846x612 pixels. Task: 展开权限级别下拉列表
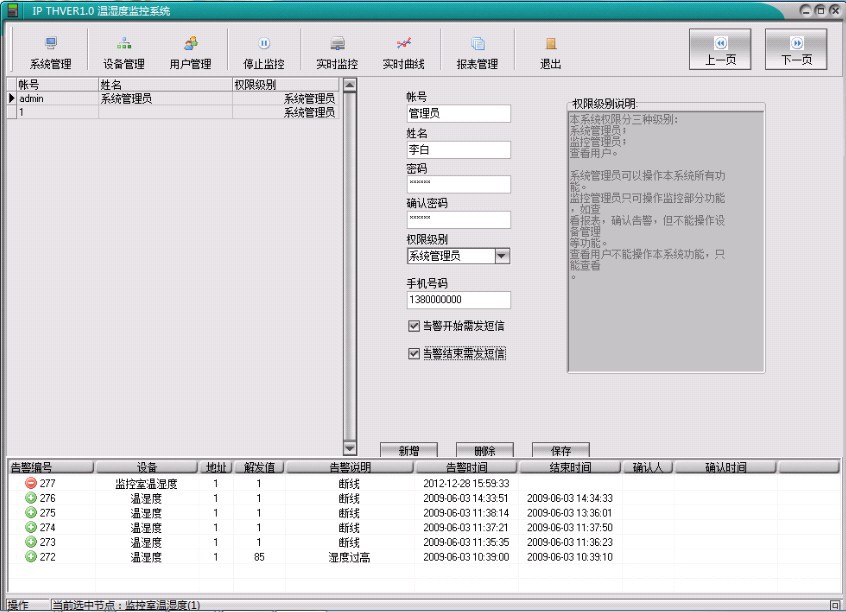(x=503, y=254)
